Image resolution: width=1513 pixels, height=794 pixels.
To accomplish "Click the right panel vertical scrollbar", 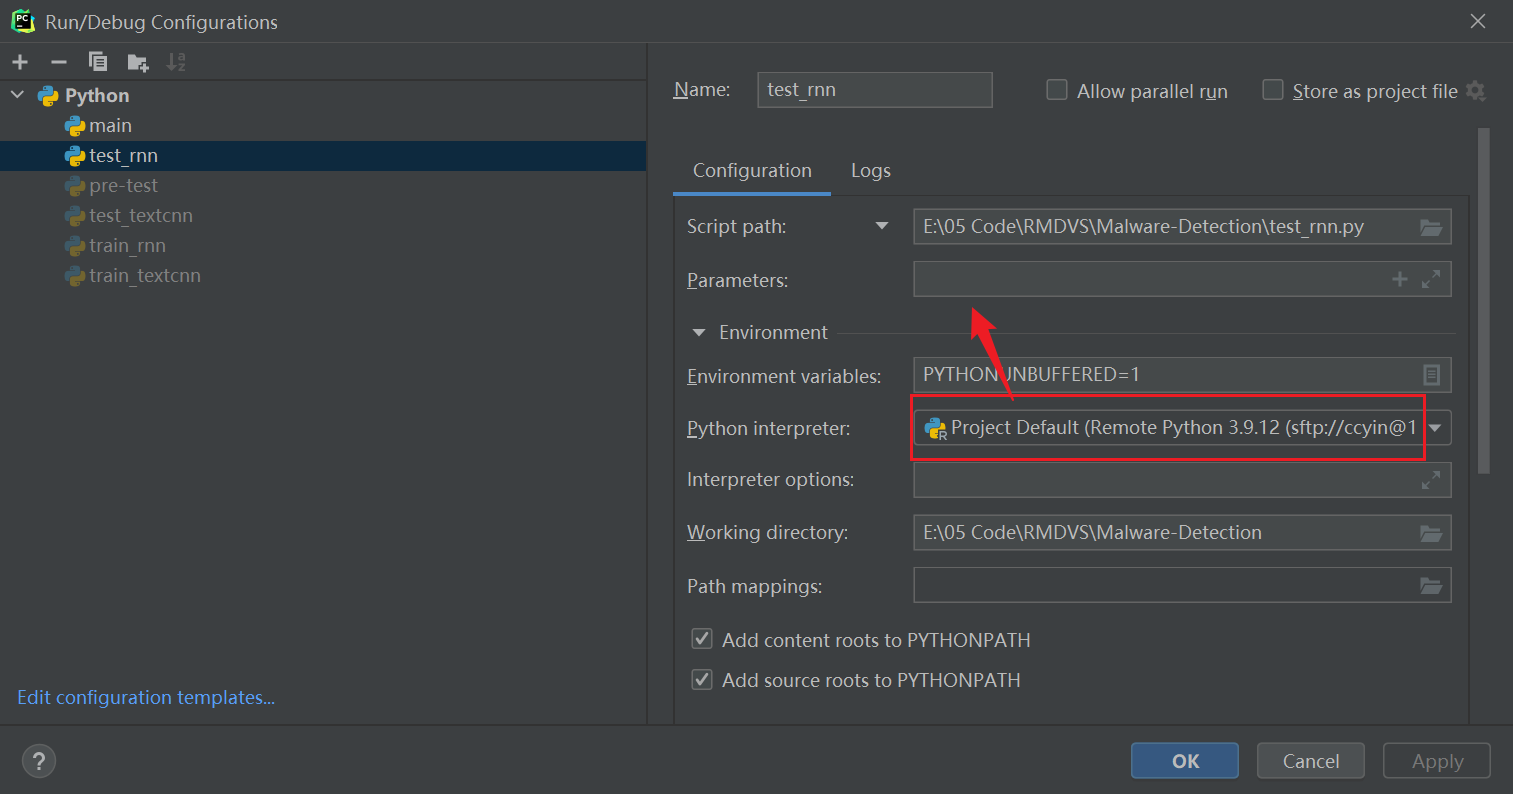I will 1484,300.
